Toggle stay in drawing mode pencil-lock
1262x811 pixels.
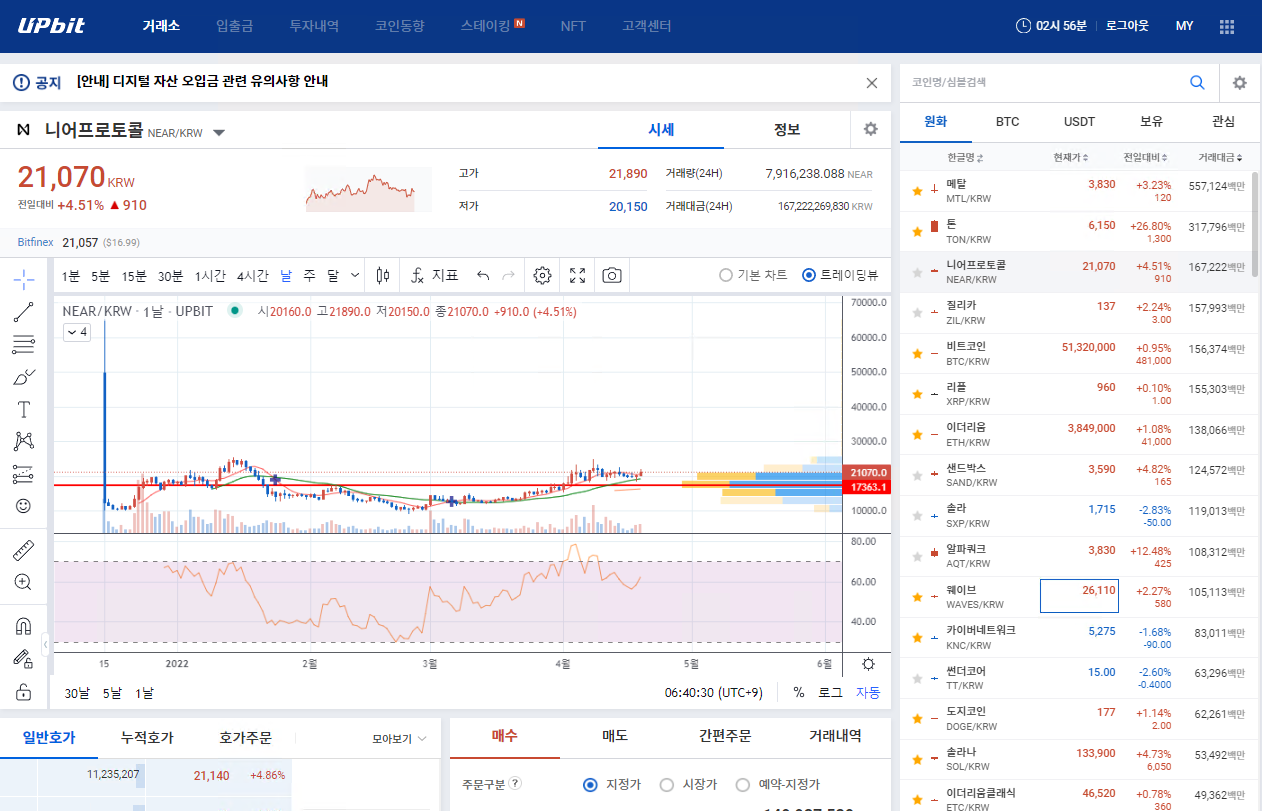(x=23, y=658)
